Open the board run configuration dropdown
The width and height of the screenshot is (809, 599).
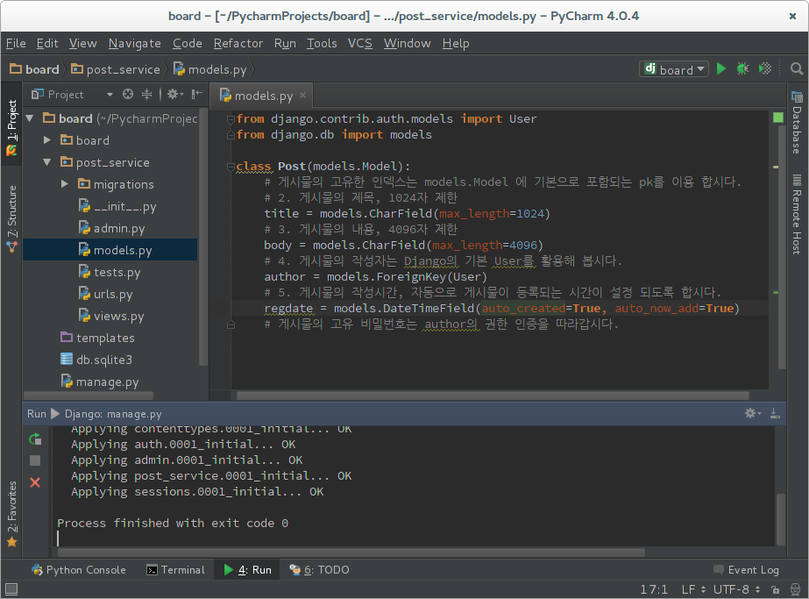click(673, 69)
